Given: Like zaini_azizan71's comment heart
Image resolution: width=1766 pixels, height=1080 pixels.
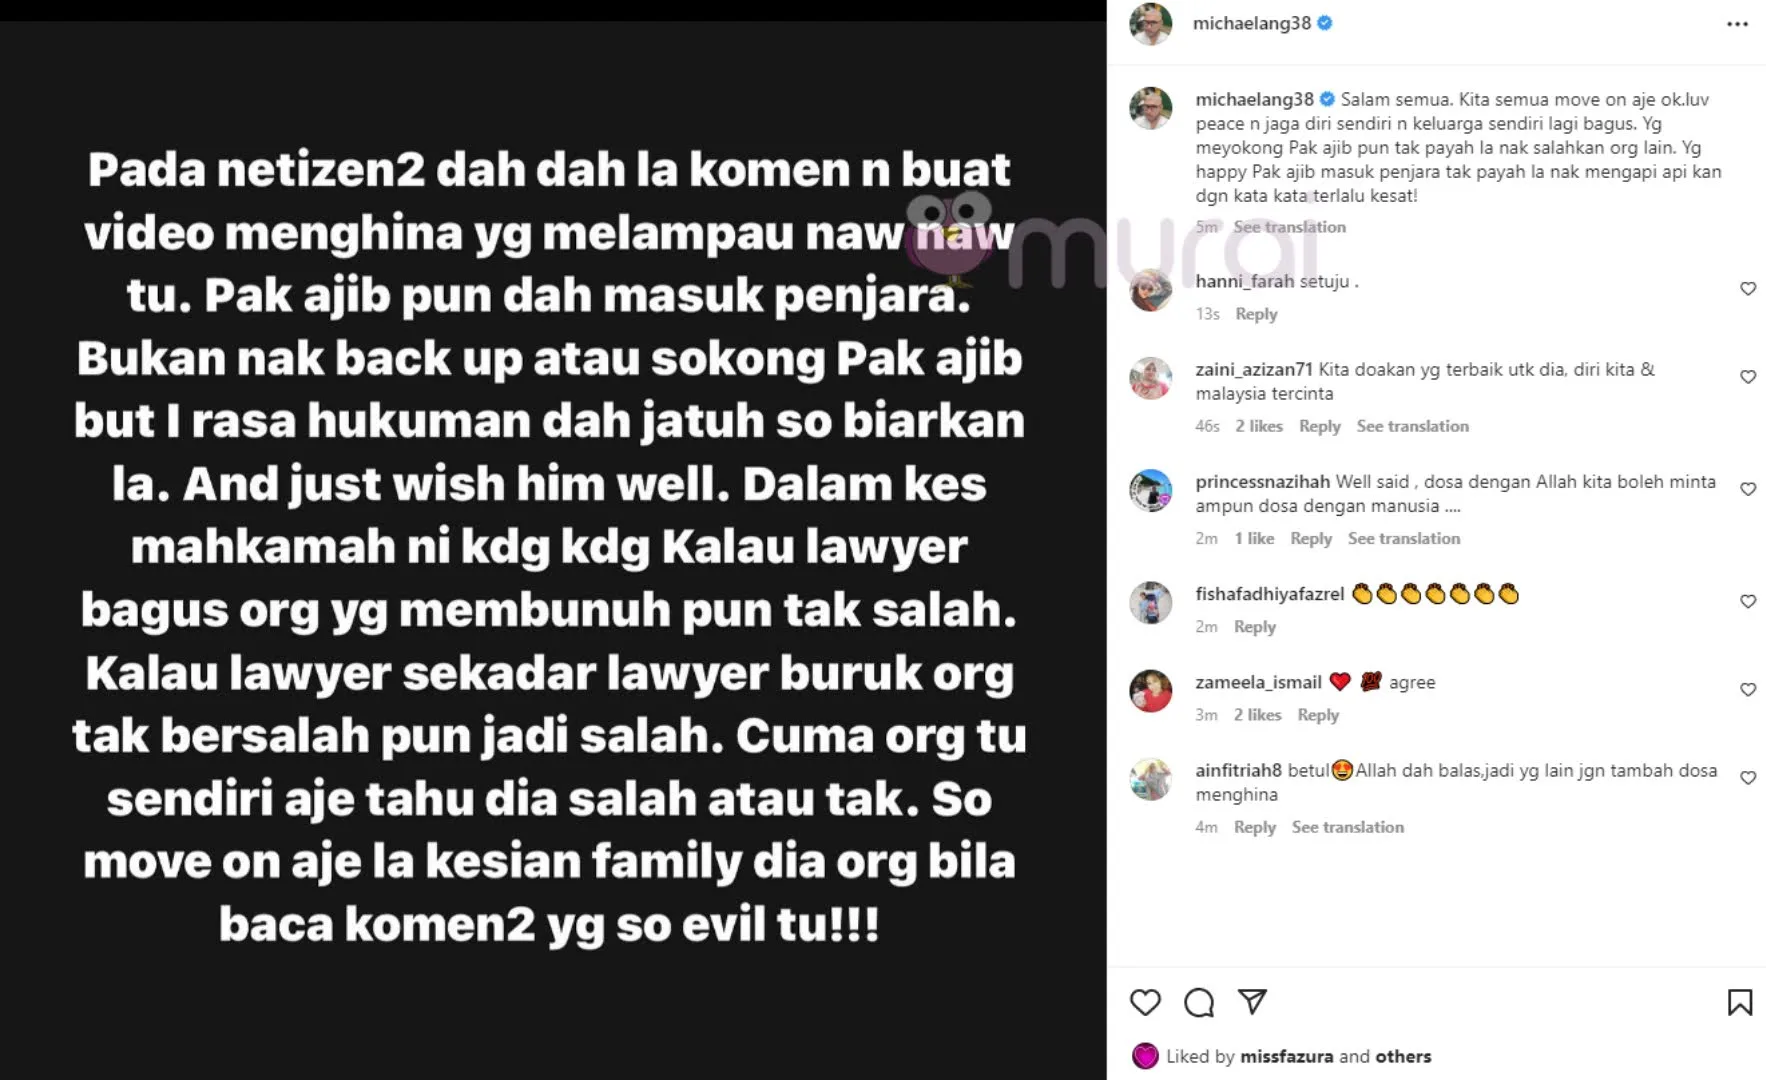Looking at the screenshot, I should [1748, 377].
